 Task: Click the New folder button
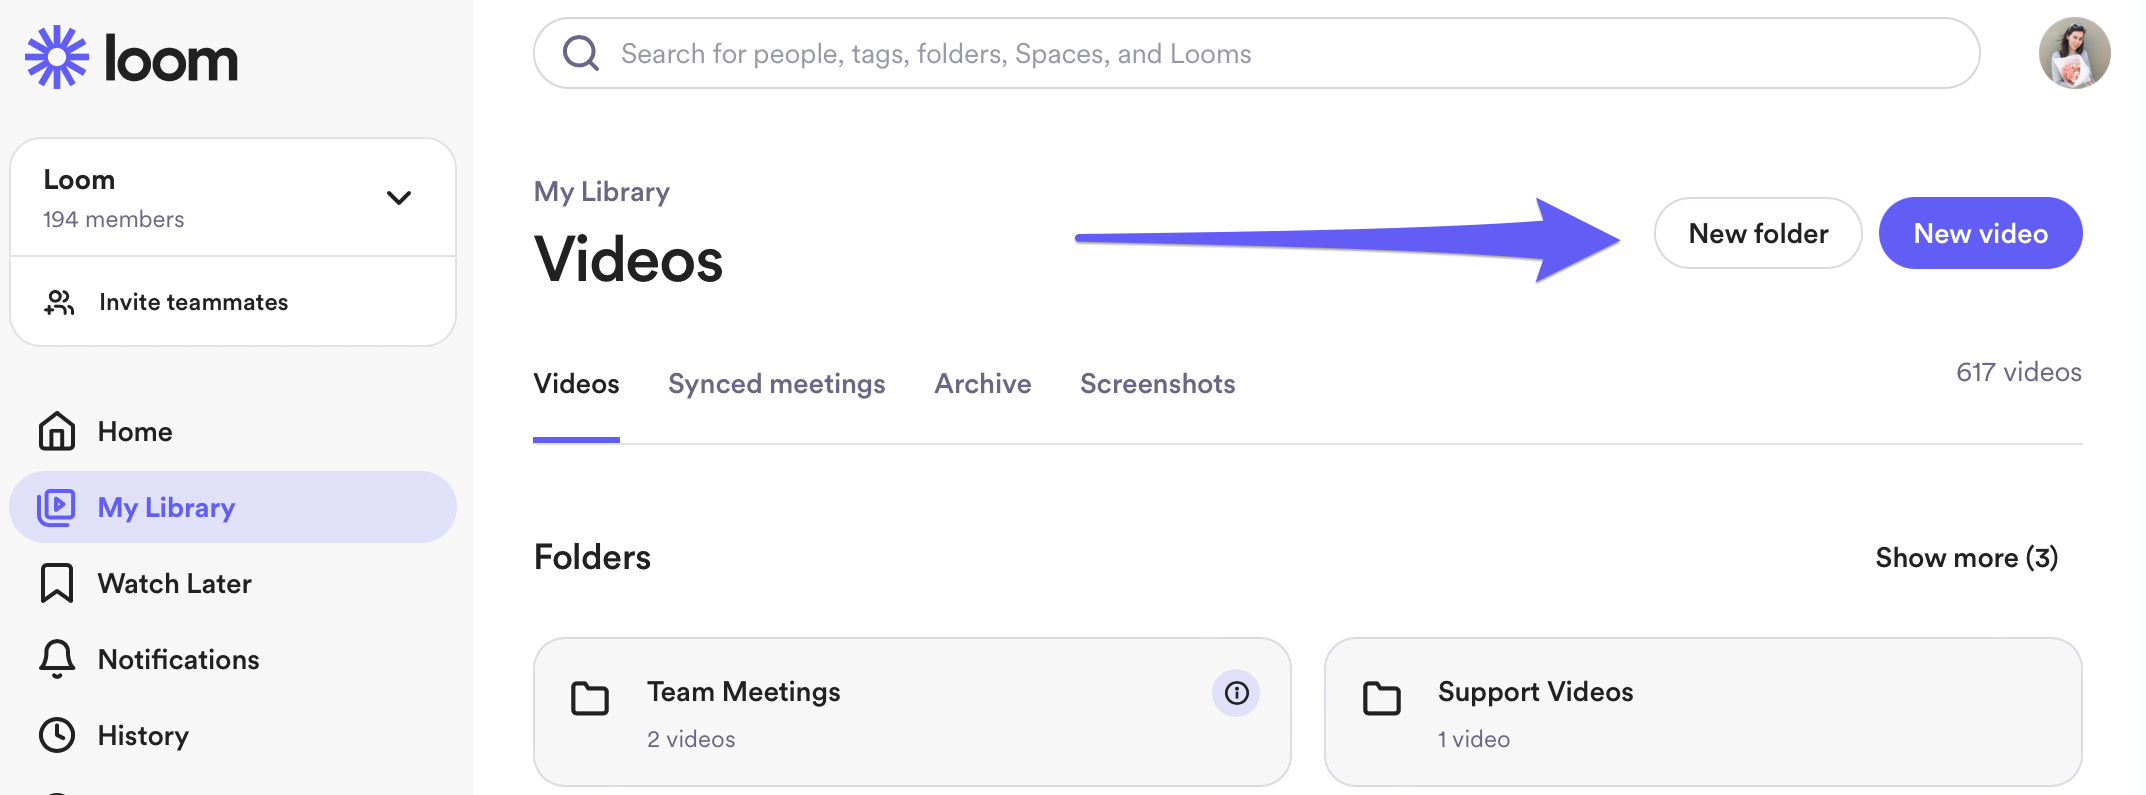tap(1757, 234)
